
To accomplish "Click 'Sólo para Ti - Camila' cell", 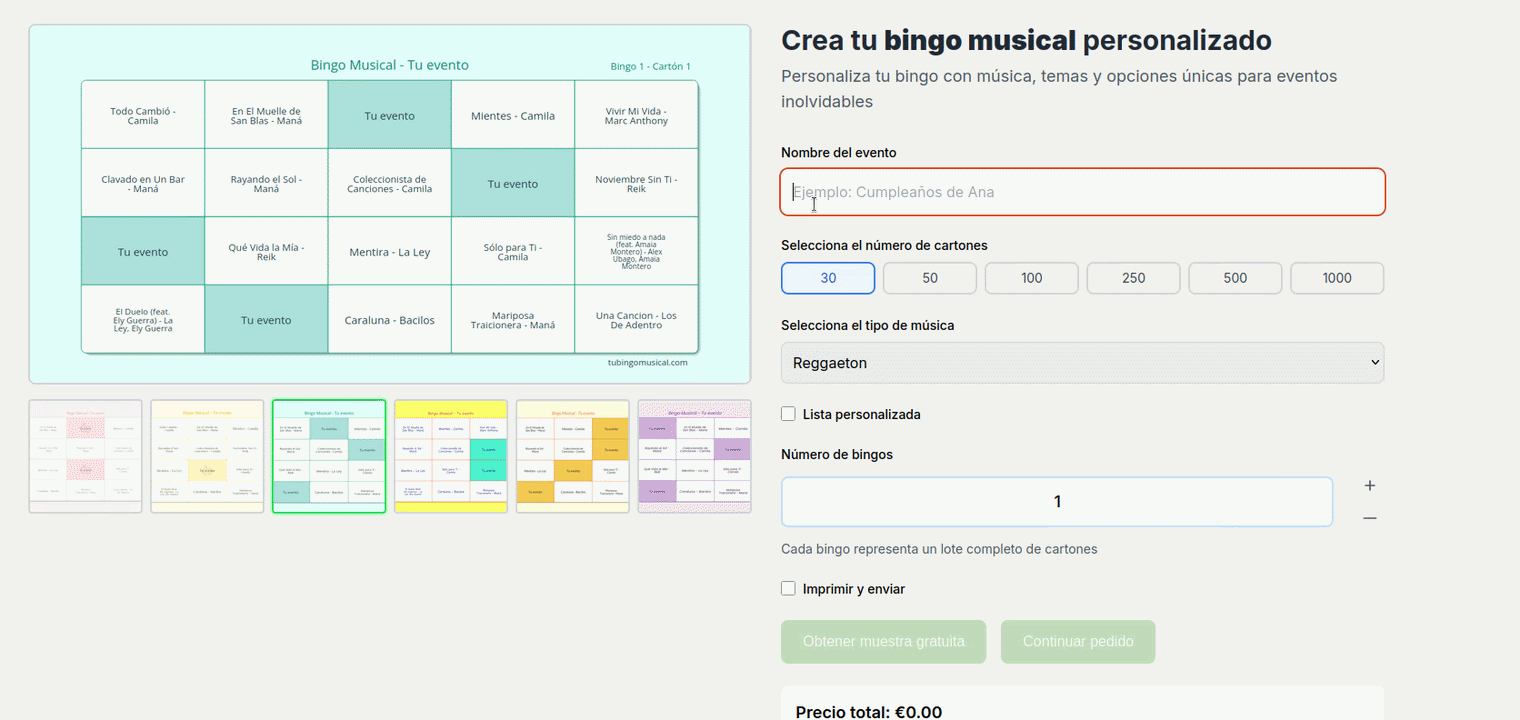I will 513,252.
